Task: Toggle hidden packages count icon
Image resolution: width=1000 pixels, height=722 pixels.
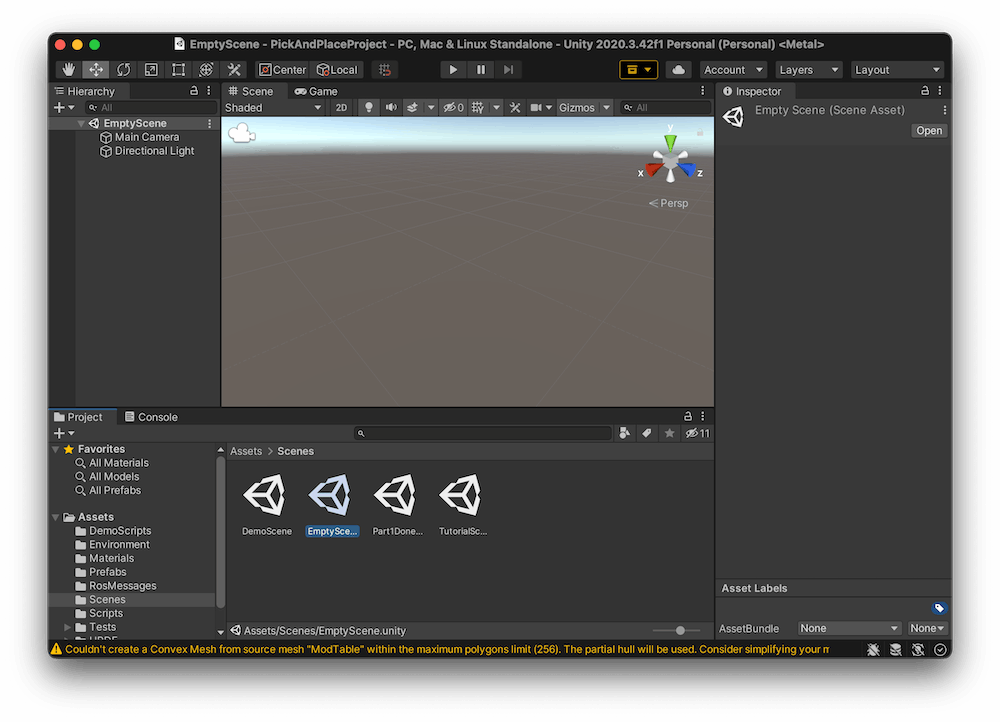Action: pos(698,434)
